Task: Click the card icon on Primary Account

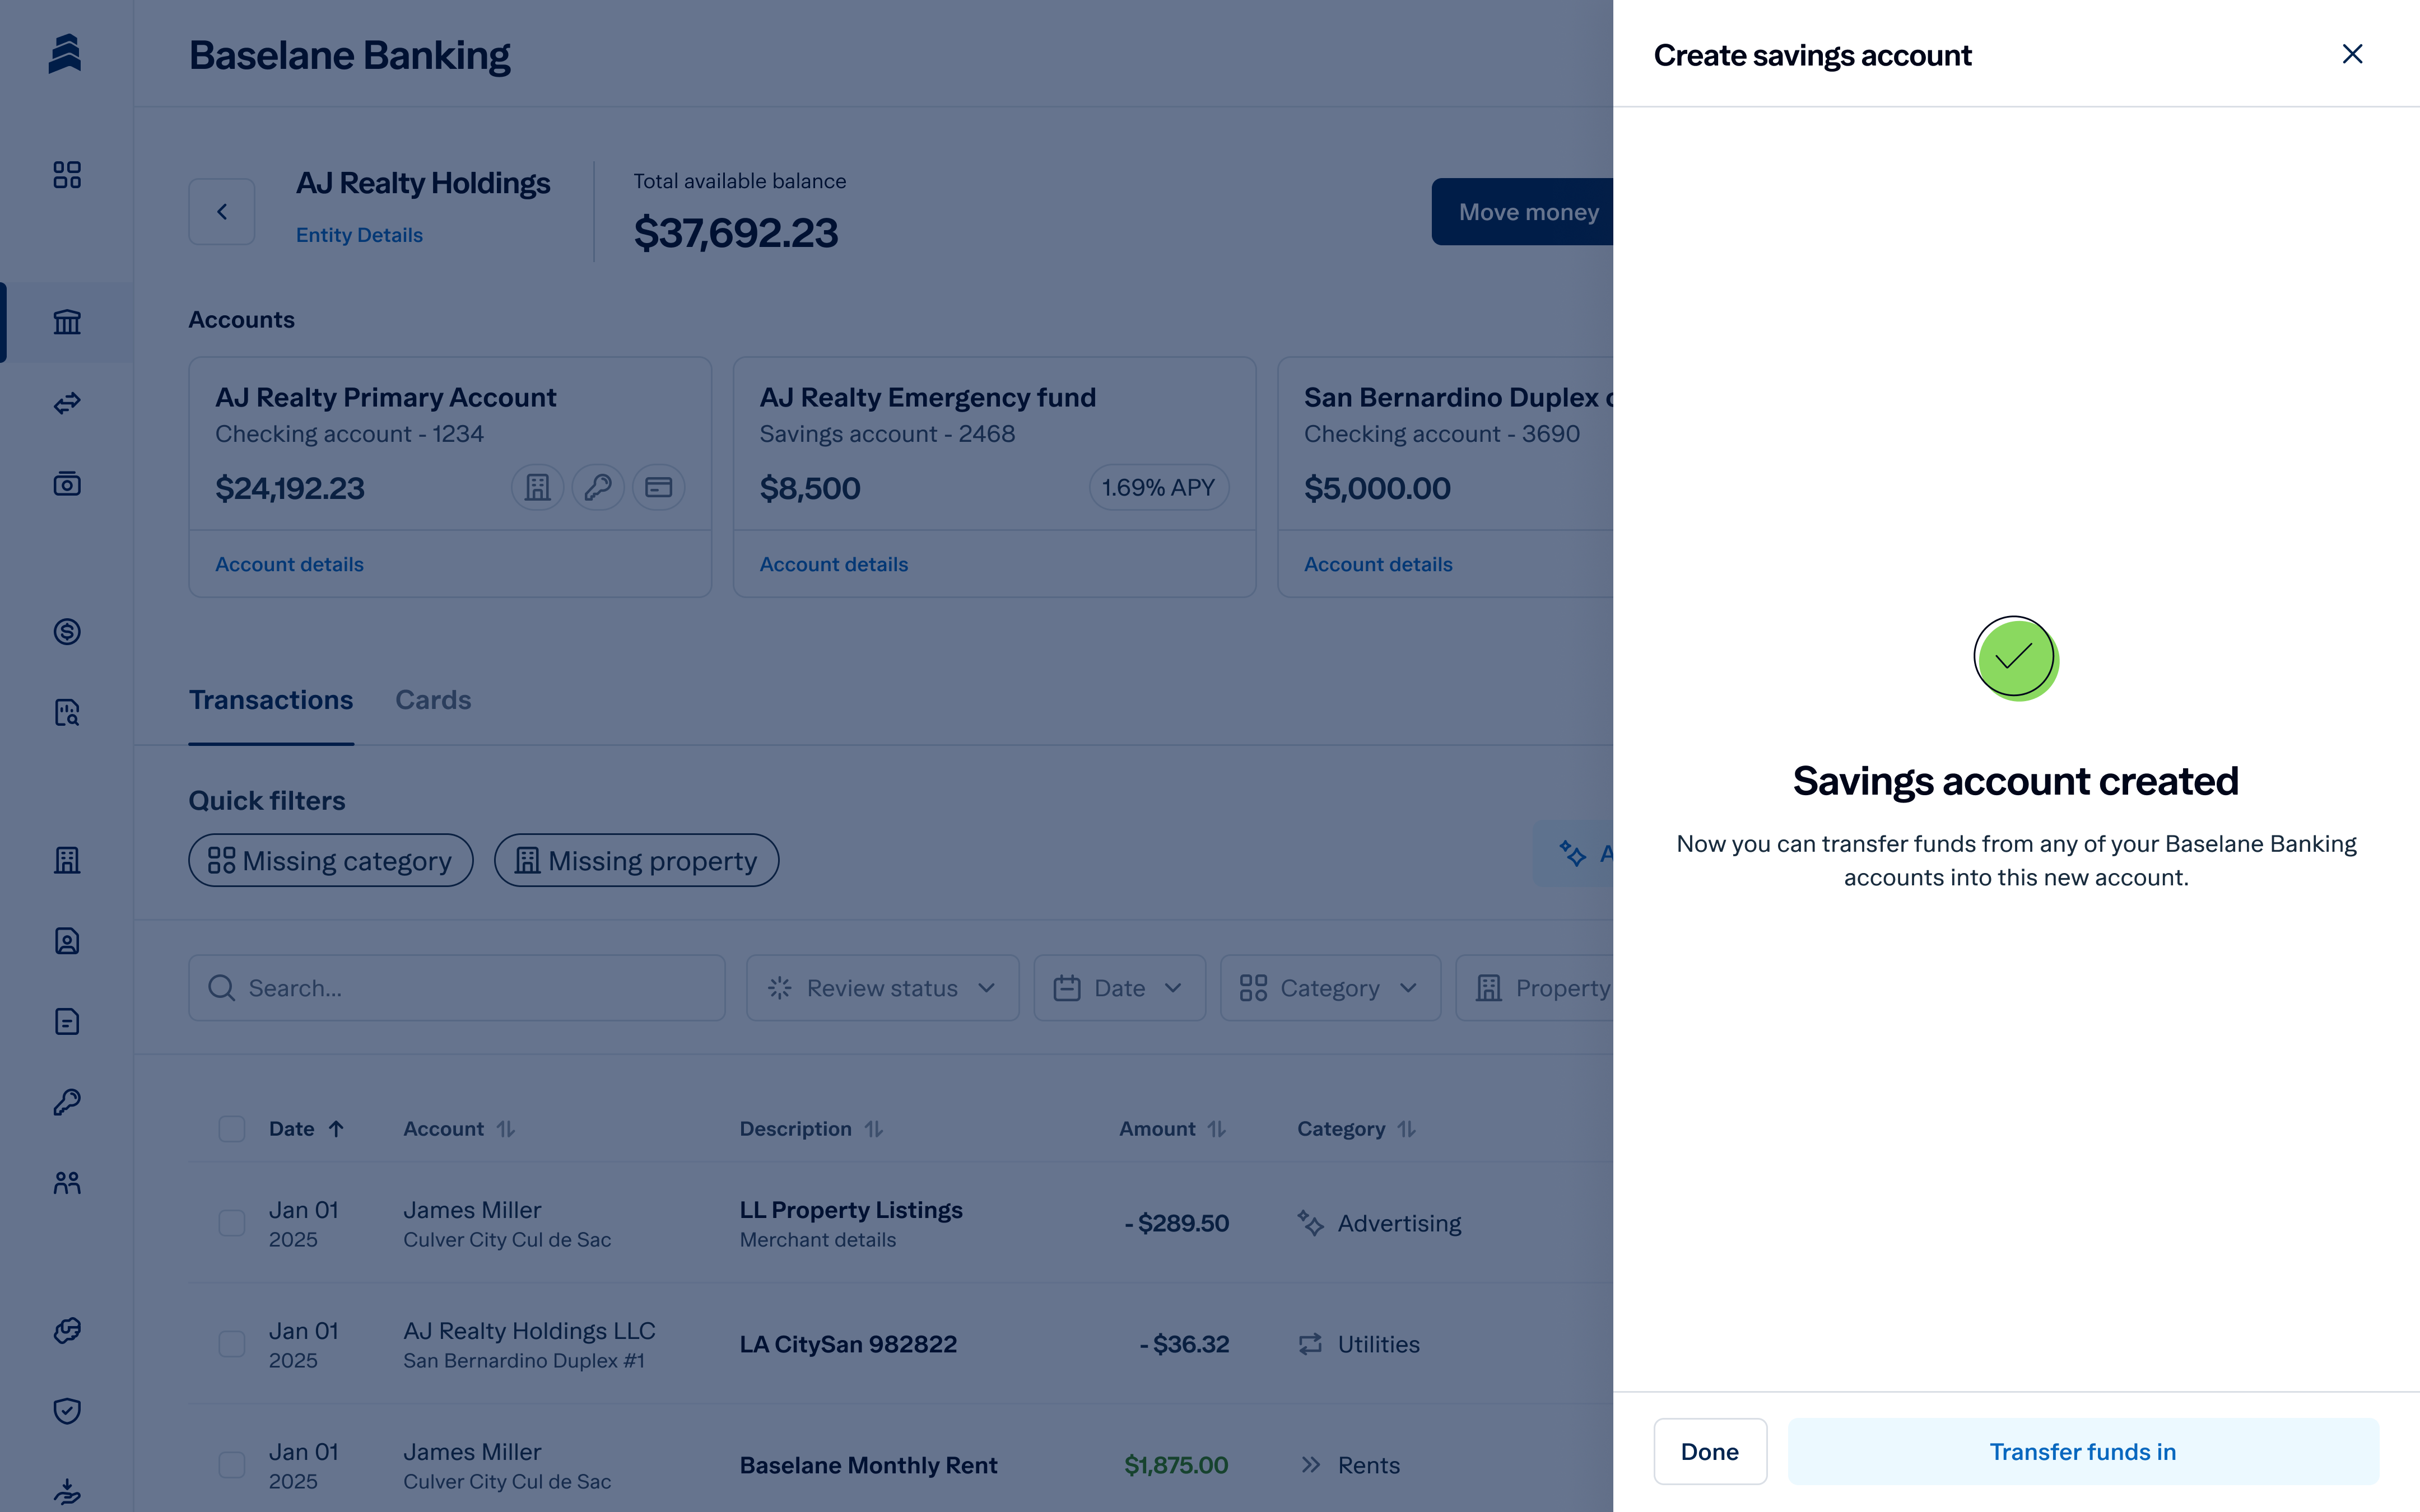Action: [x=658, y=488]
